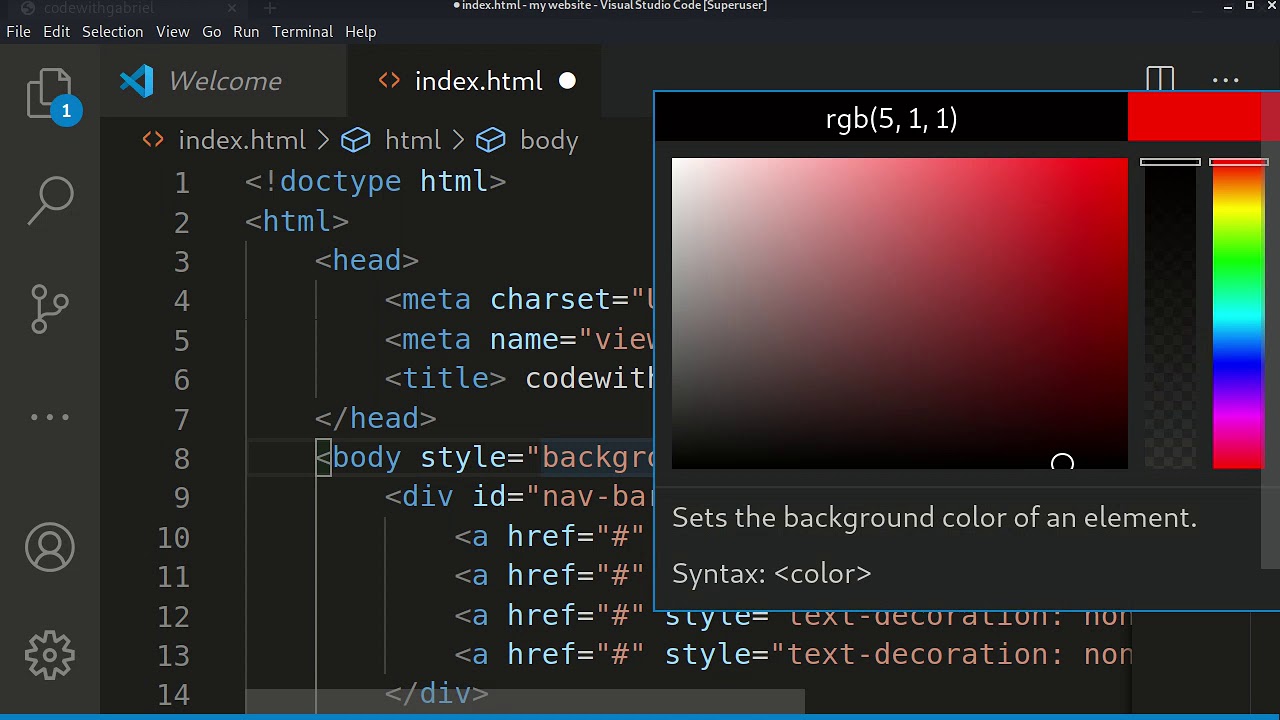Image resolution: width=1280 pixels, height=720 pixels.
Task: Click the hover popup vertical scrollbar
Action: [x=1271, y=330]
